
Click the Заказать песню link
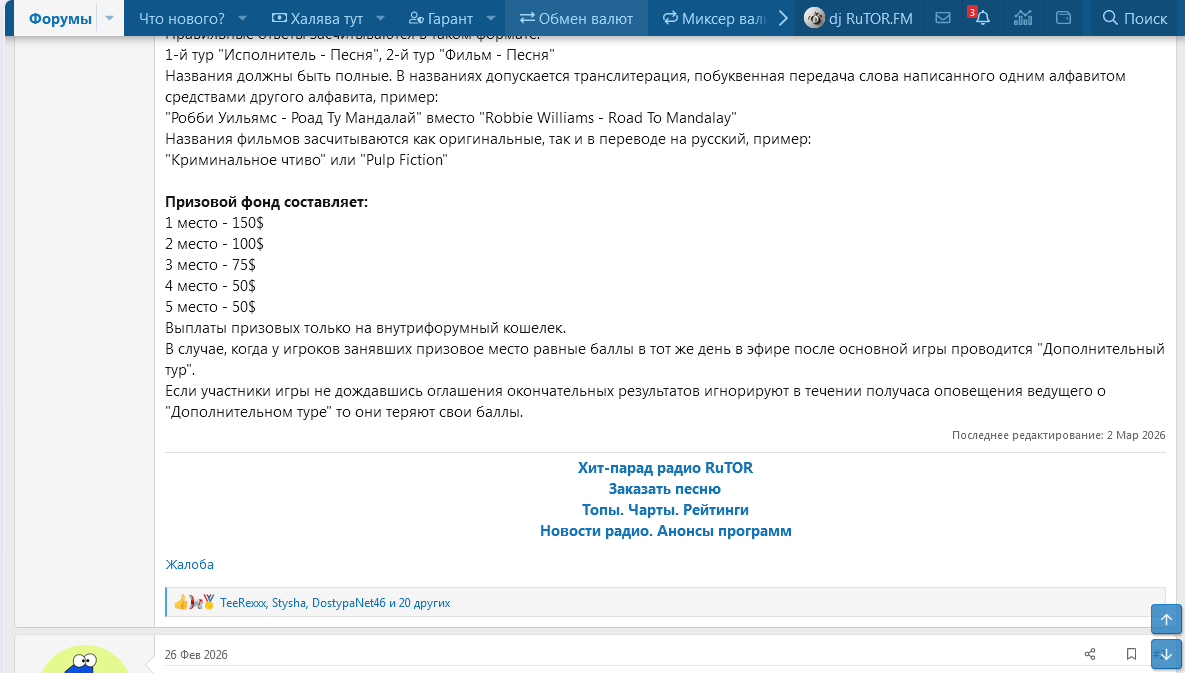click(665, 489)
